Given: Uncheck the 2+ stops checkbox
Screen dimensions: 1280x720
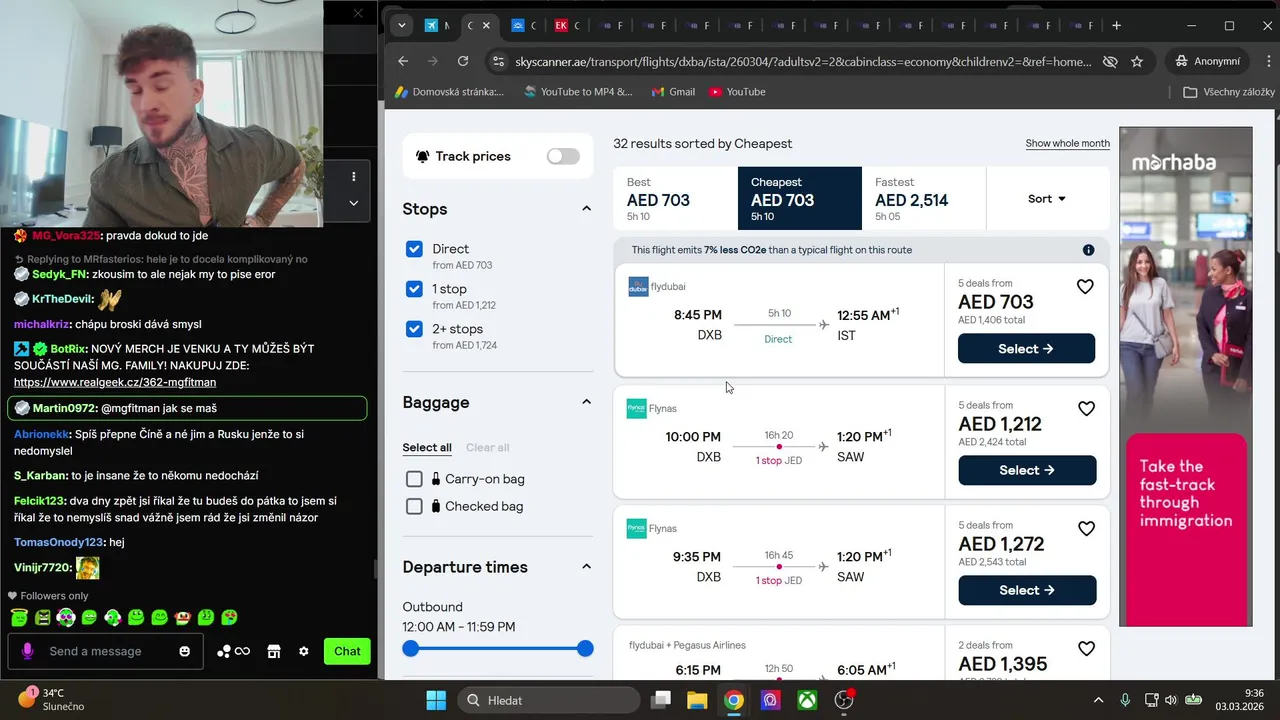Looking at the screenshot, I should (x=414, y=329).
